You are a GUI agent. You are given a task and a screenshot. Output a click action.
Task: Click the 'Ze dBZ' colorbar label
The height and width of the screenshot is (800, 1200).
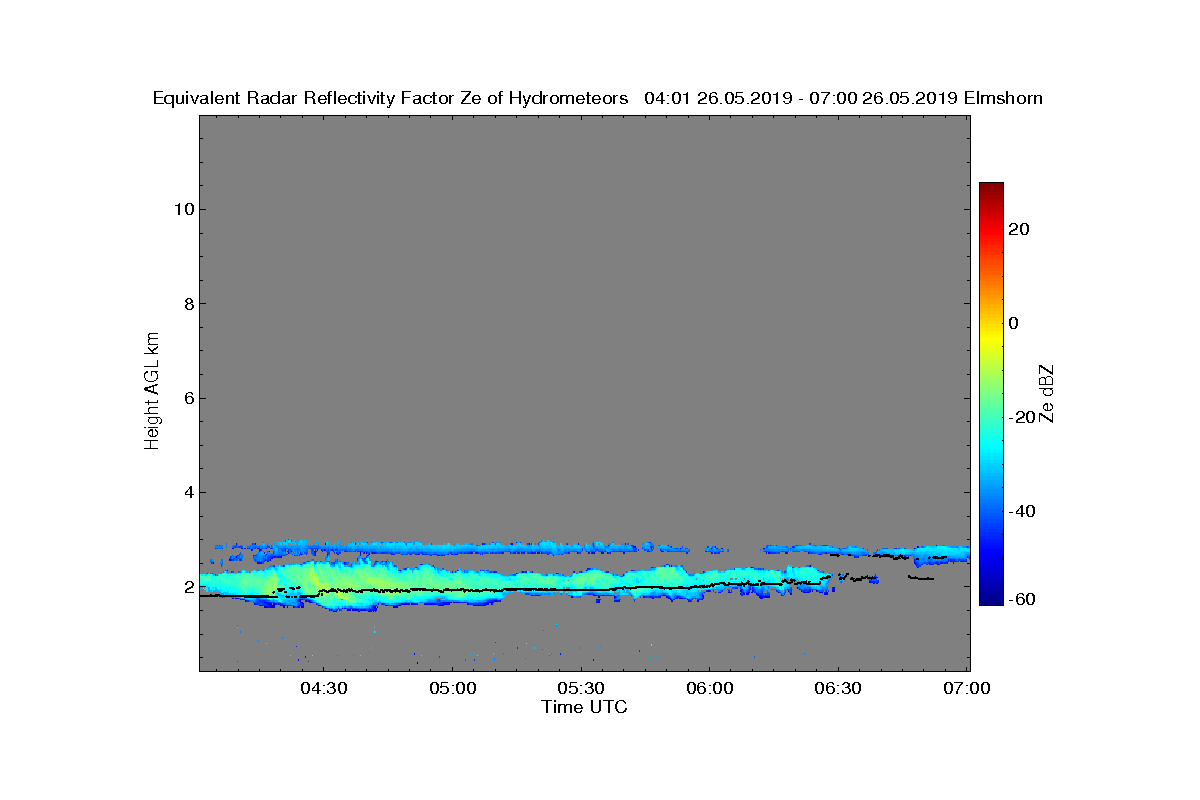point(1047,393)
